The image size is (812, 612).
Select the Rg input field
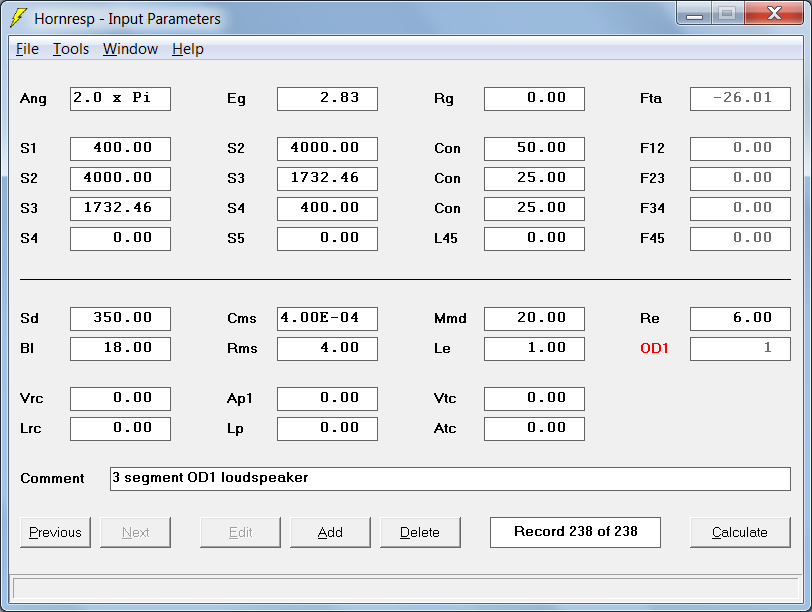click(534, 99)
